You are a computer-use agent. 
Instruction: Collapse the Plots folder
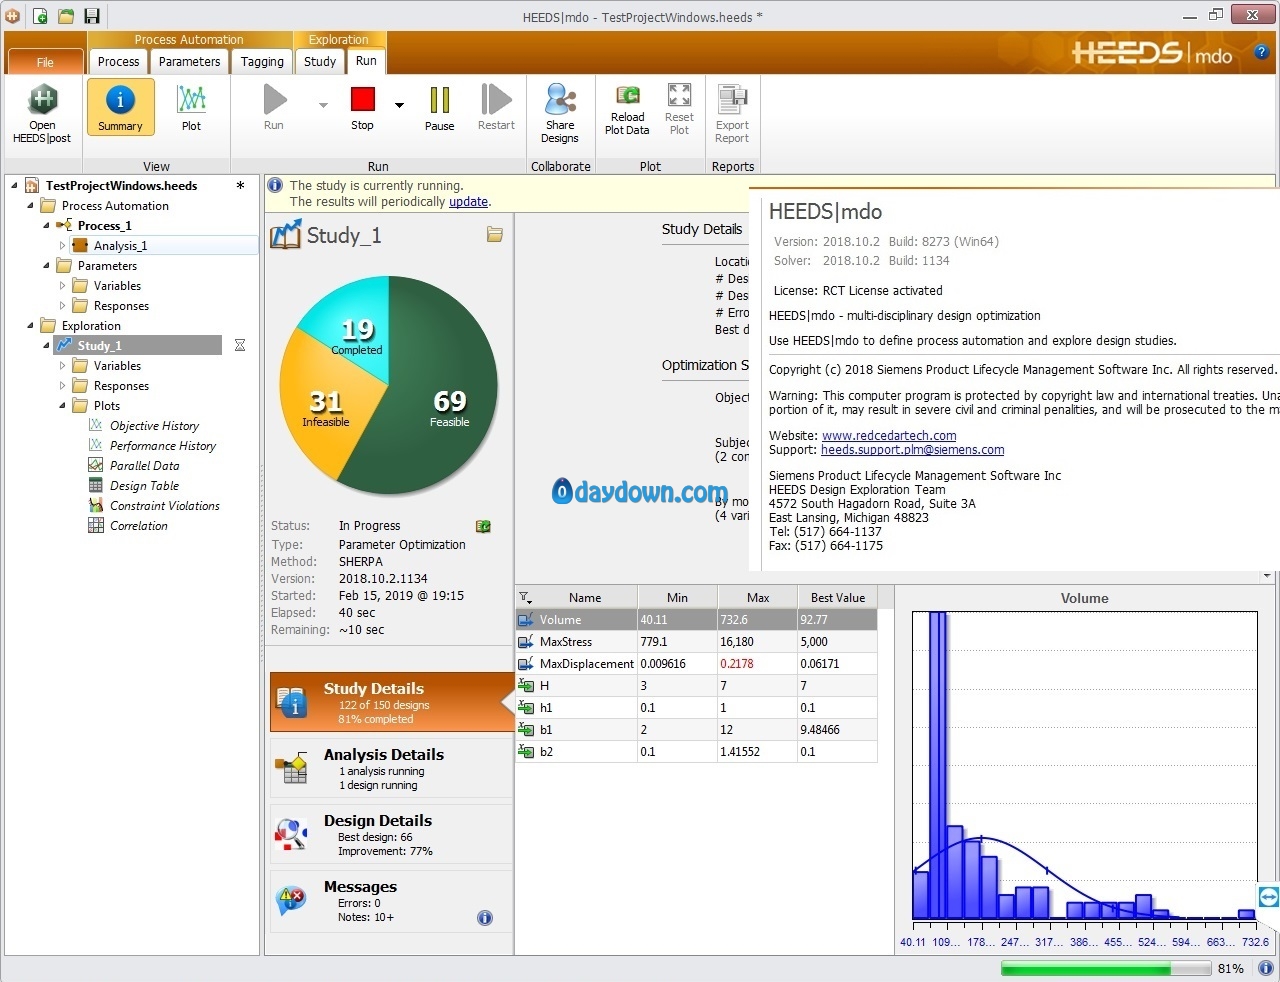[62, 405]
